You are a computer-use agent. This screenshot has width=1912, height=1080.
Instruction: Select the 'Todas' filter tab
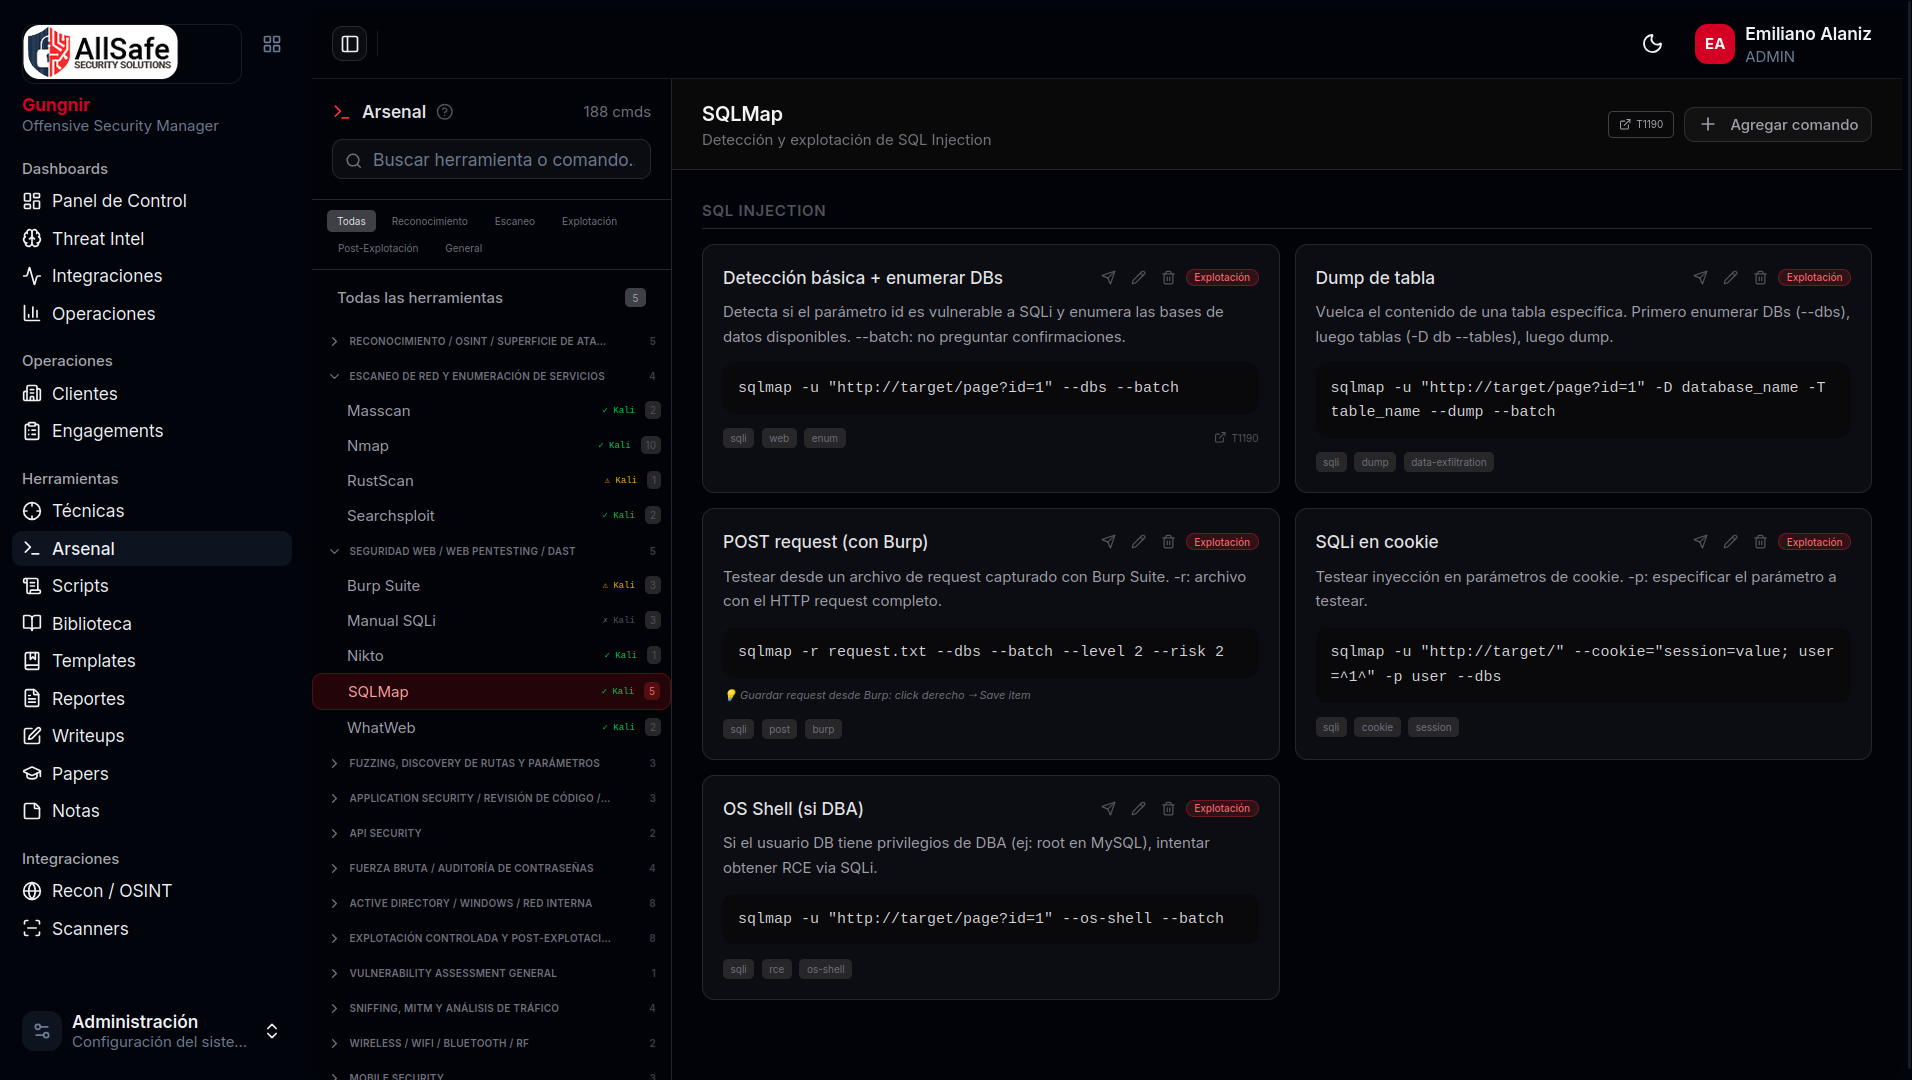(x=351, y=221)
